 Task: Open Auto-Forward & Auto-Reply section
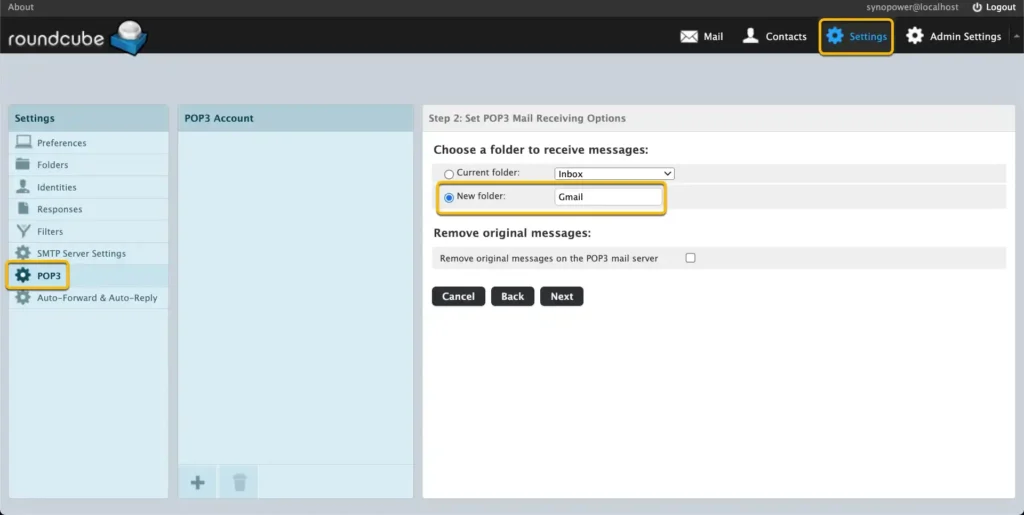(88, 298)
